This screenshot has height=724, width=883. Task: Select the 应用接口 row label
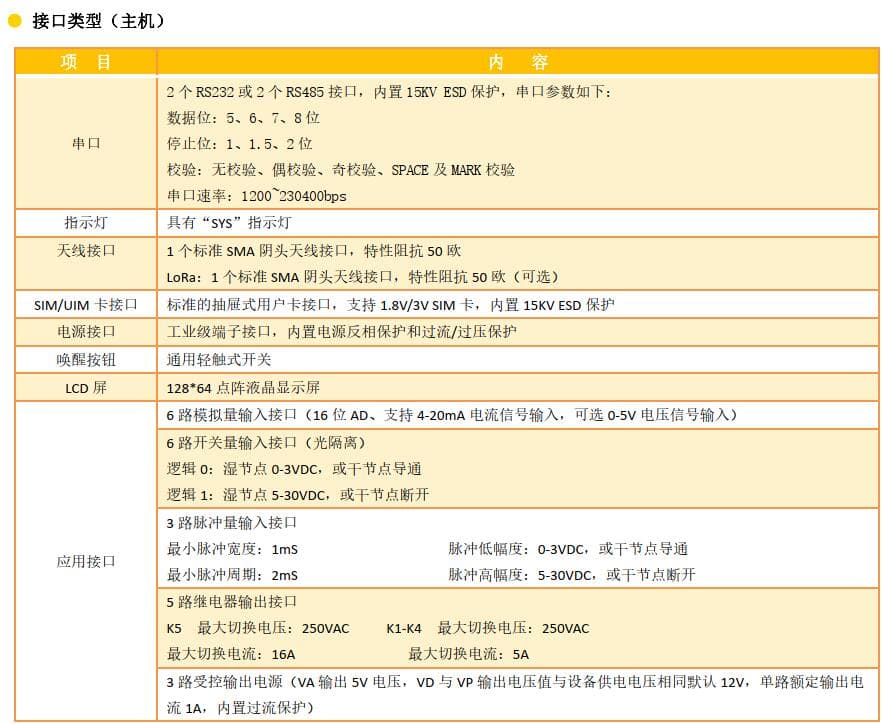pos(86,561)
